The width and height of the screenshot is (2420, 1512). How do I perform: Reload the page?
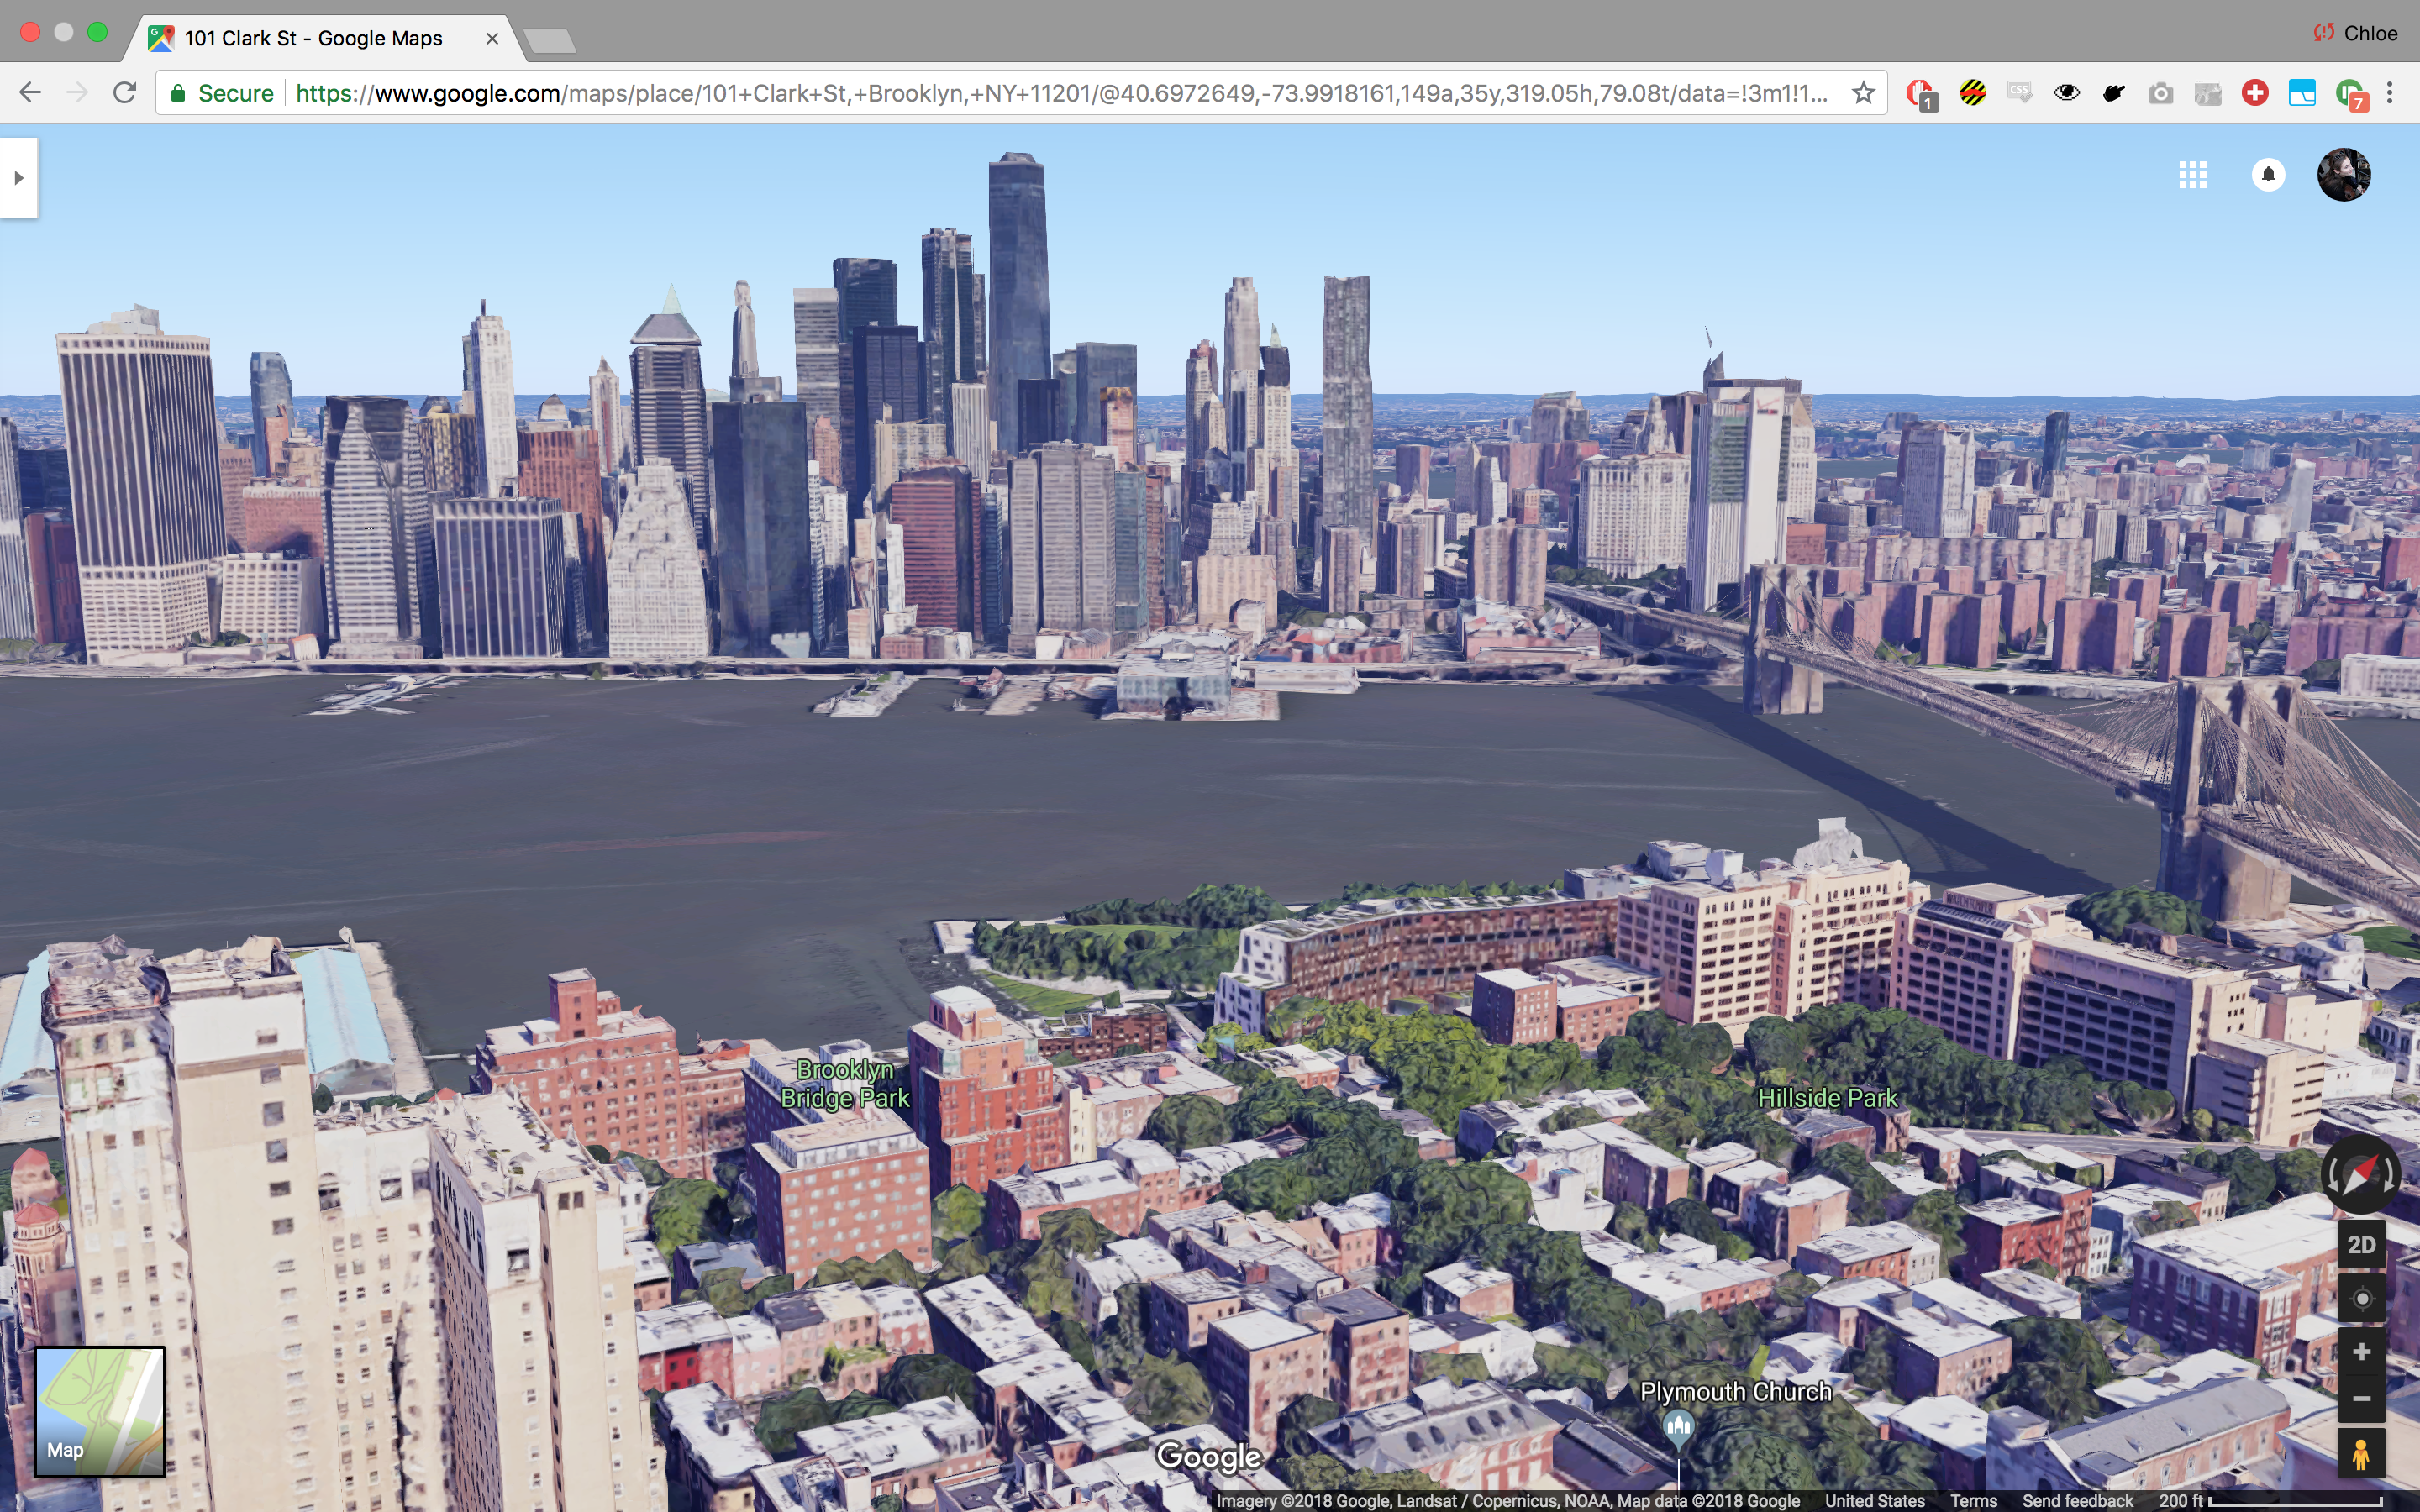click(x=125, y=93)
